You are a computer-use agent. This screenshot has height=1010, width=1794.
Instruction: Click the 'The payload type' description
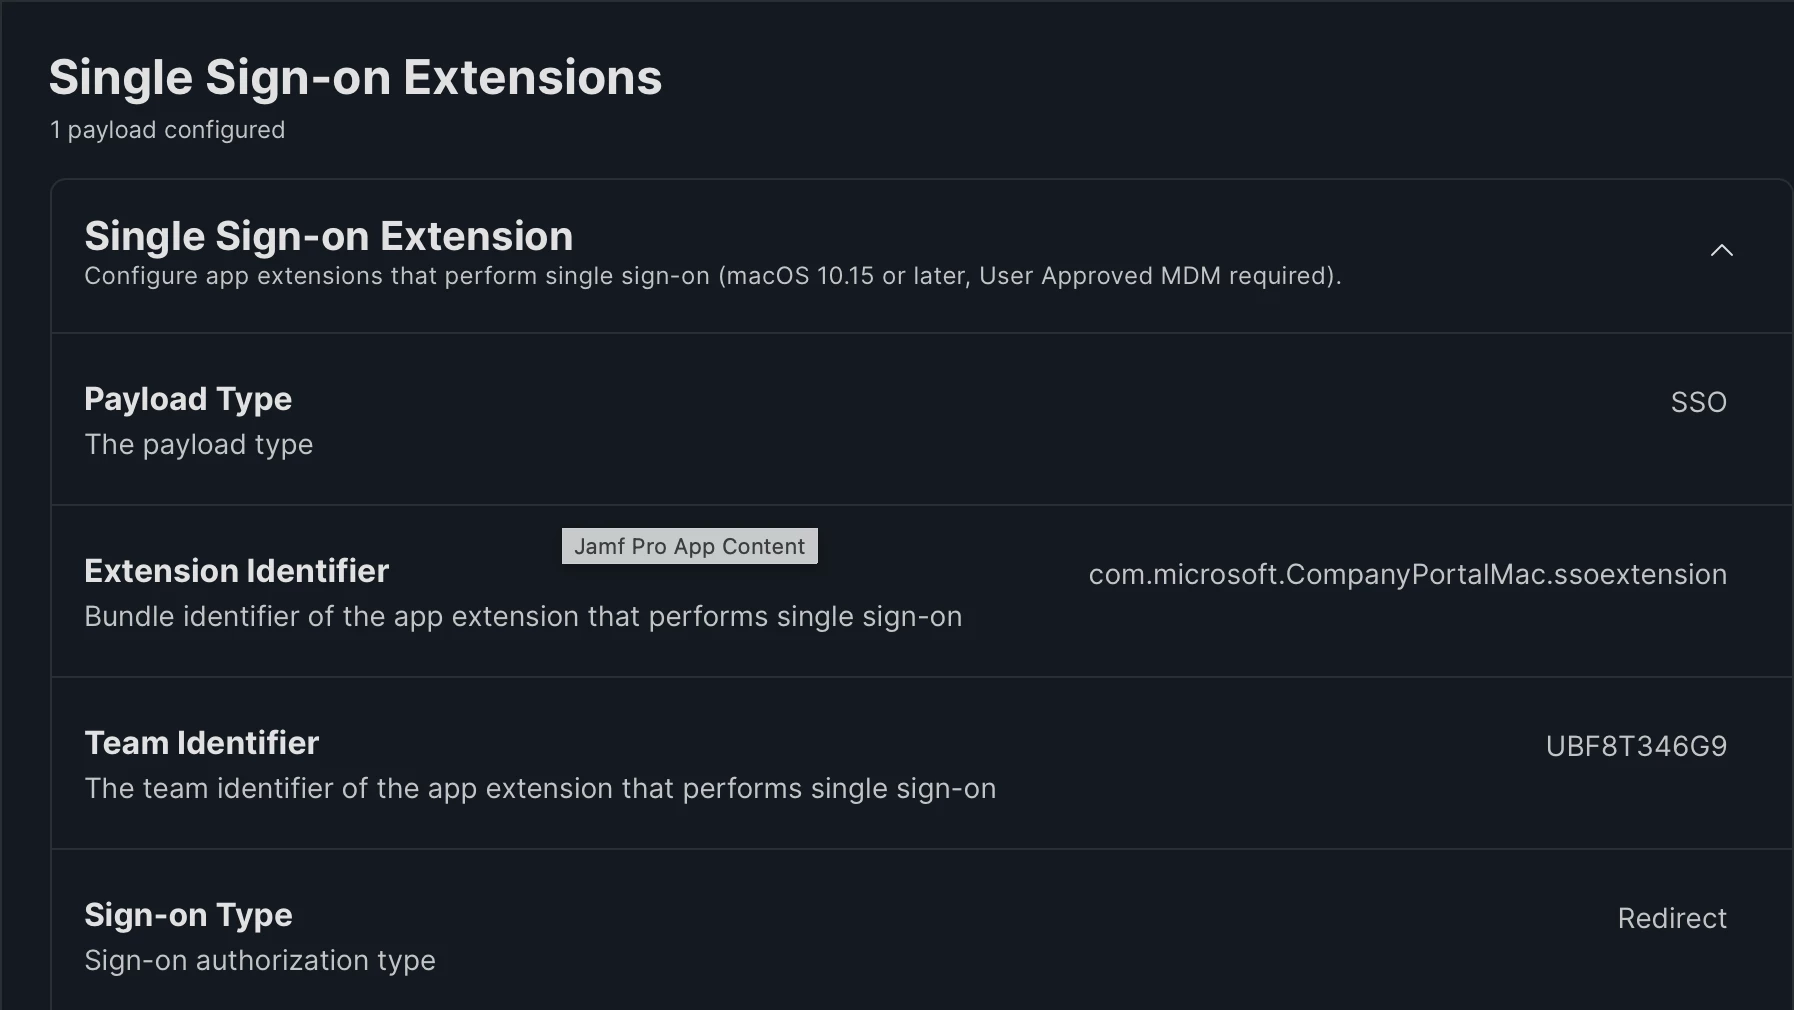click(x=198, y=444)
